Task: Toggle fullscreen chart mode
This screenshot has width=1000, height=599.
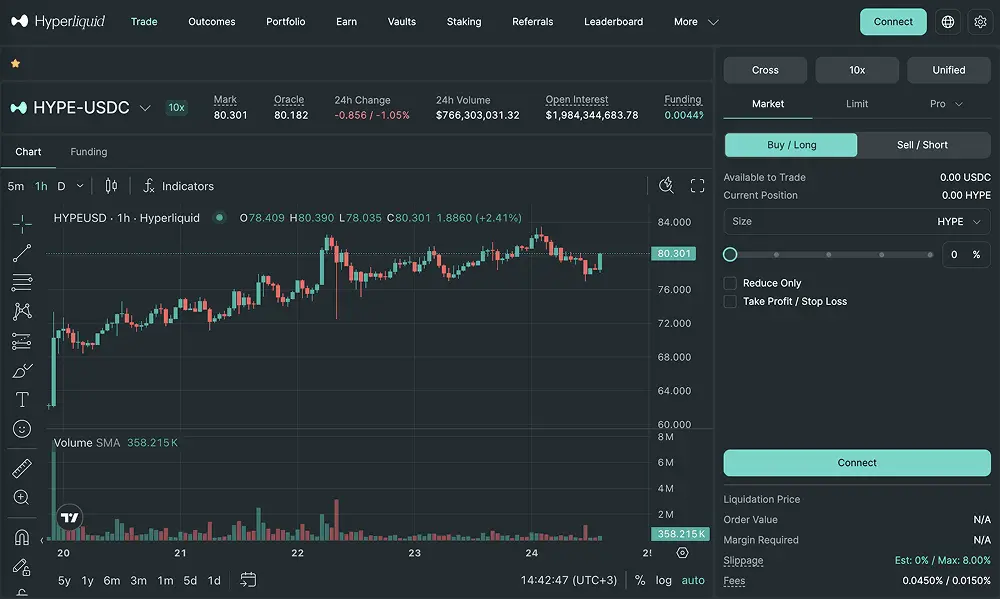Action: pyautogui.click(x=697, y=186)
